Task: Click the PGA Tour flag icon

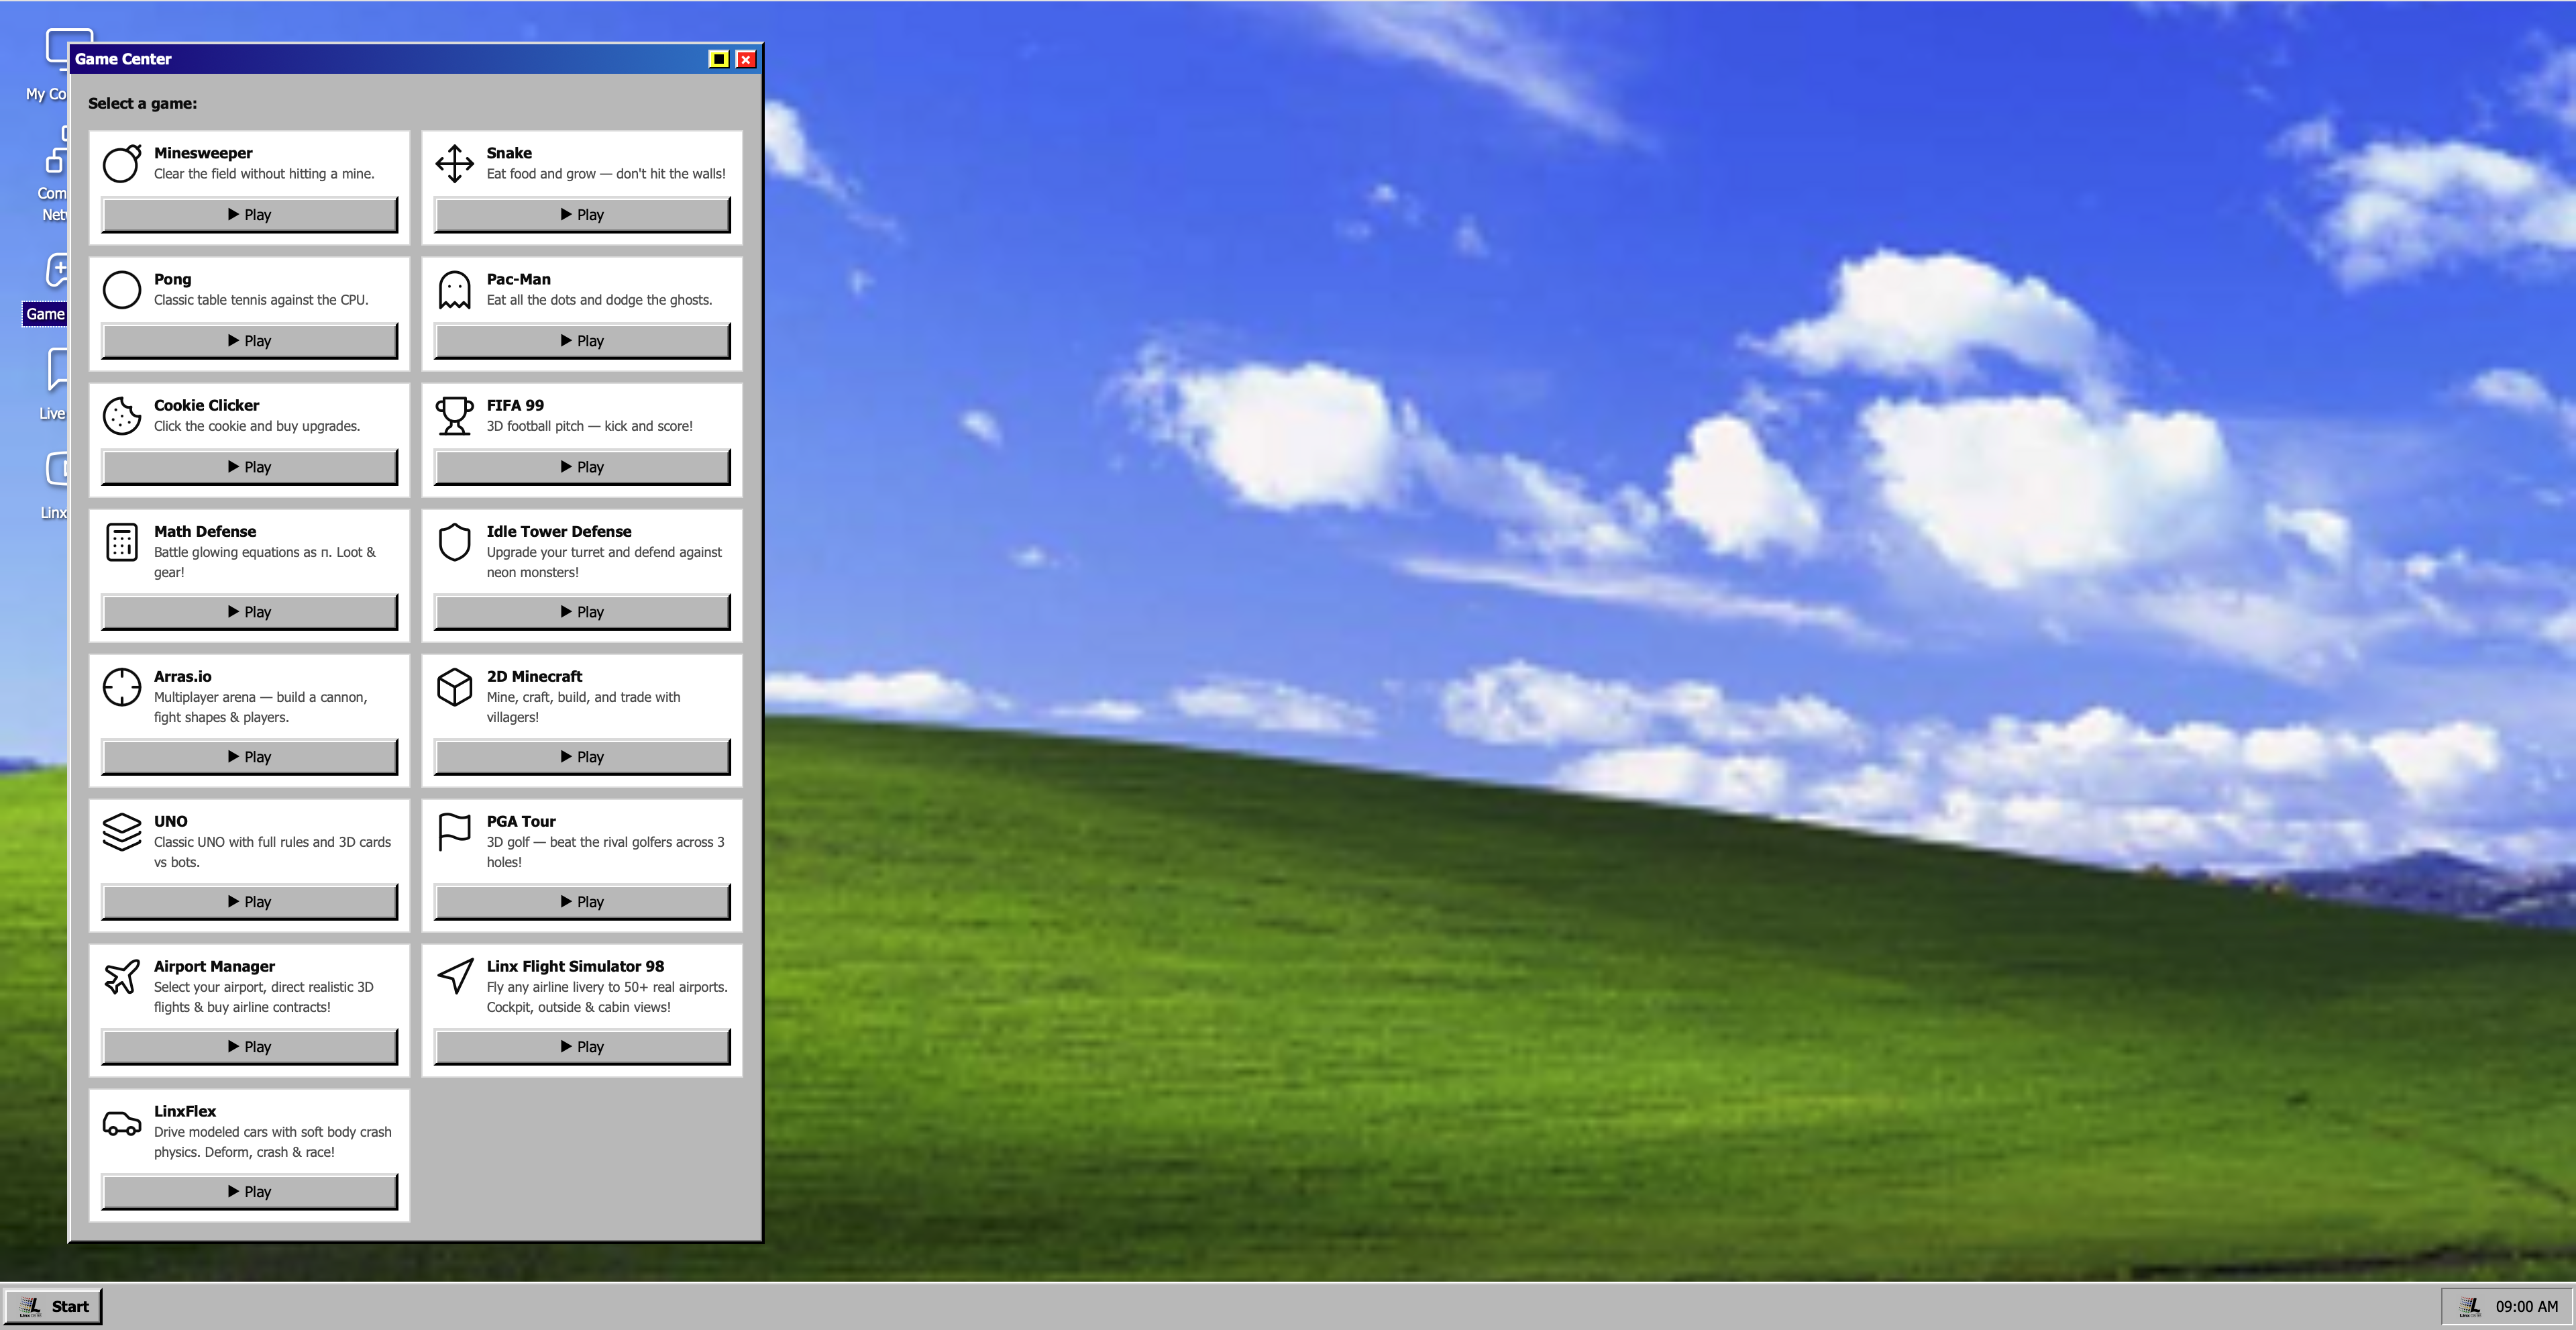Action: pyautogui.click(x=454, y=832)
